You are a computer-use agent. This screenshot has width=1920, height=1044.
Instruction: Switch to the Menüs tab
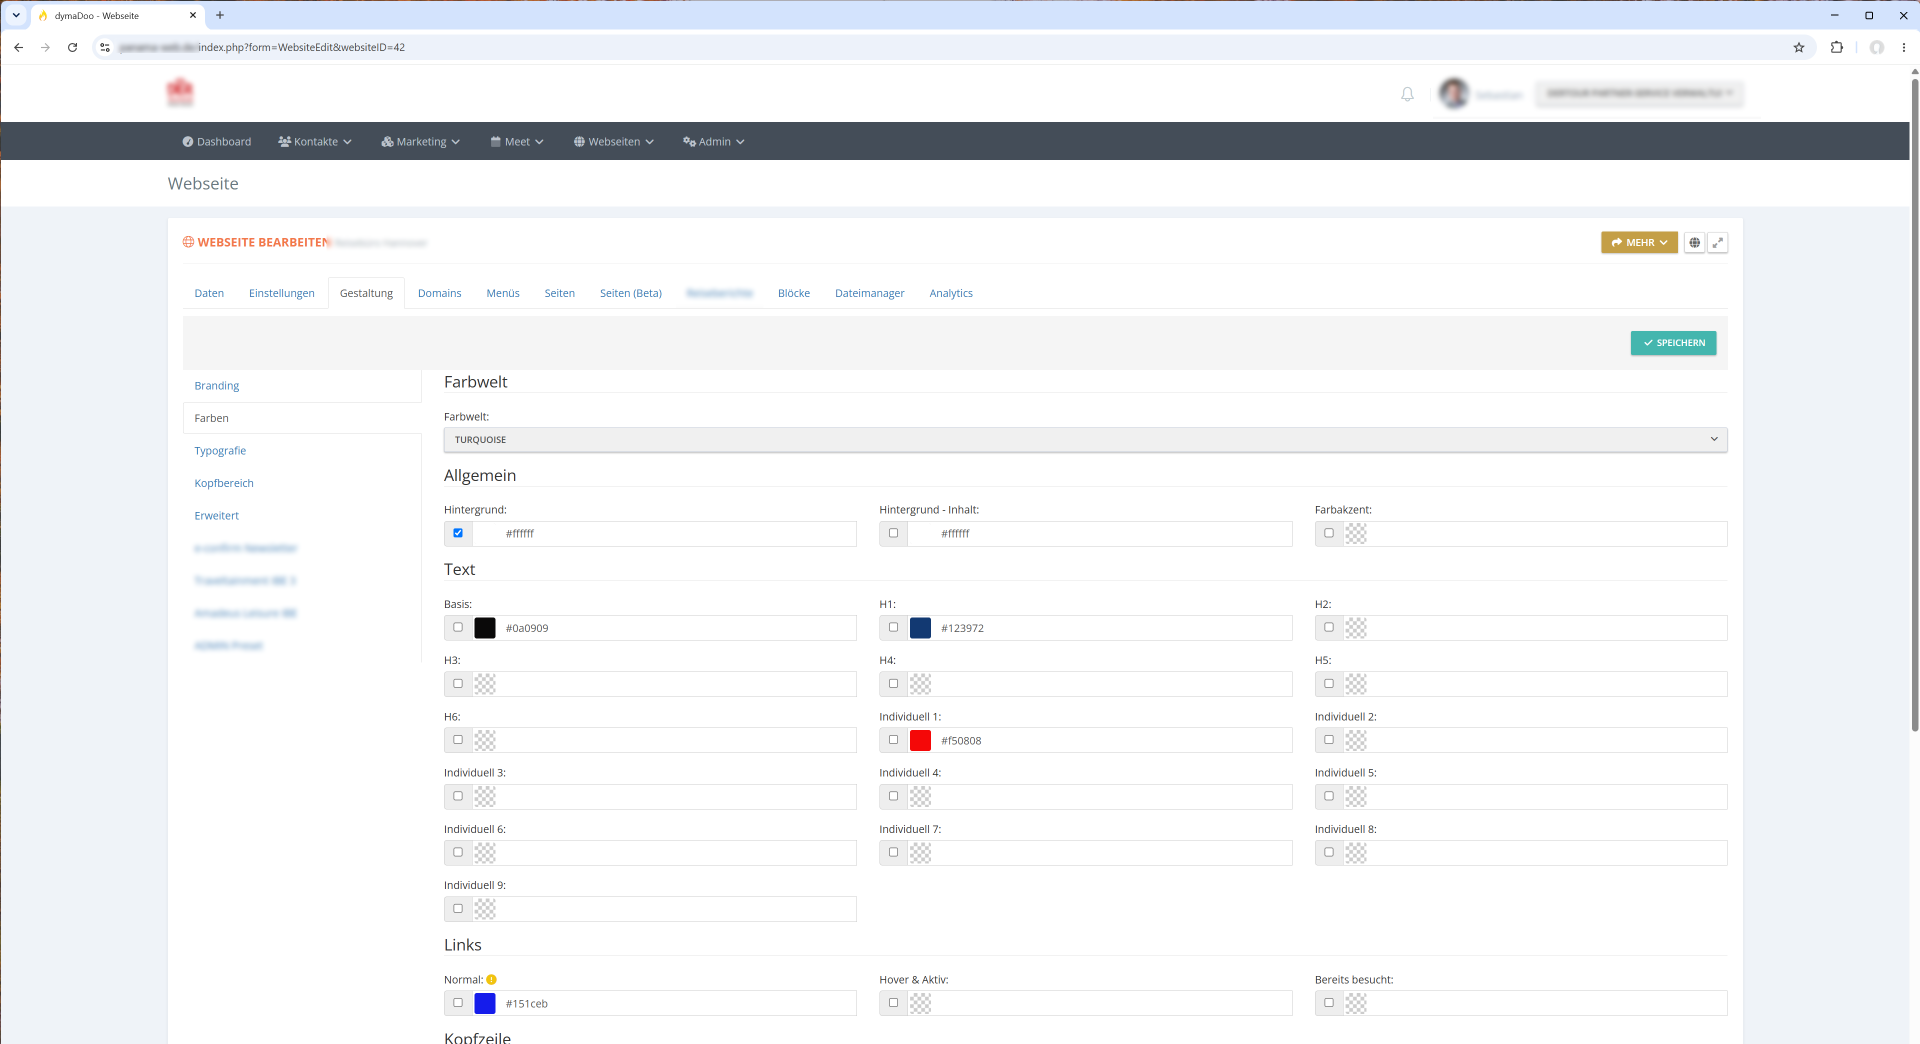point(503,293)
